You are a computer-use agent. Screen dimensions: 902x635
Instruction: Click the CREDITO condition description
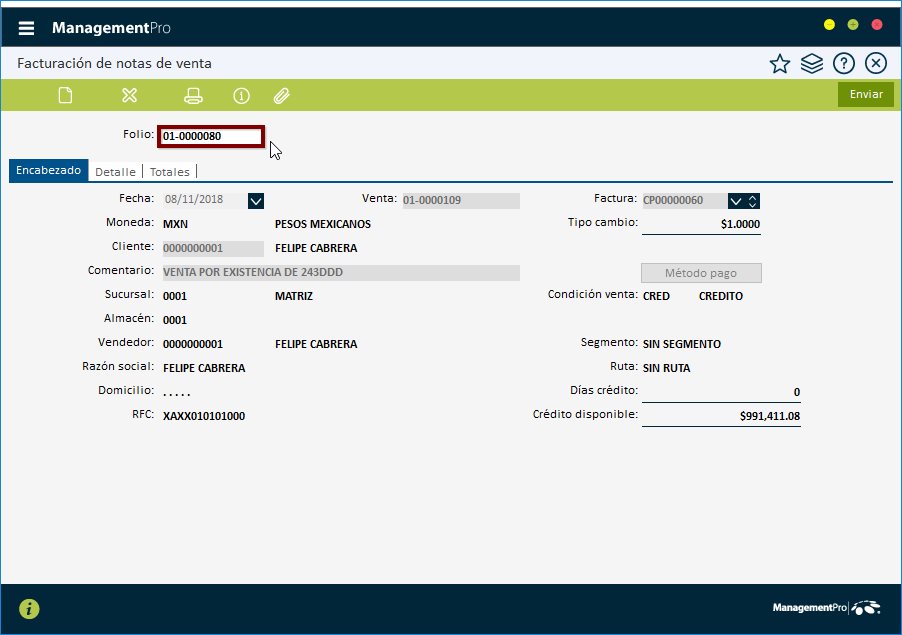pyautogui.click(x=721, y=296)
